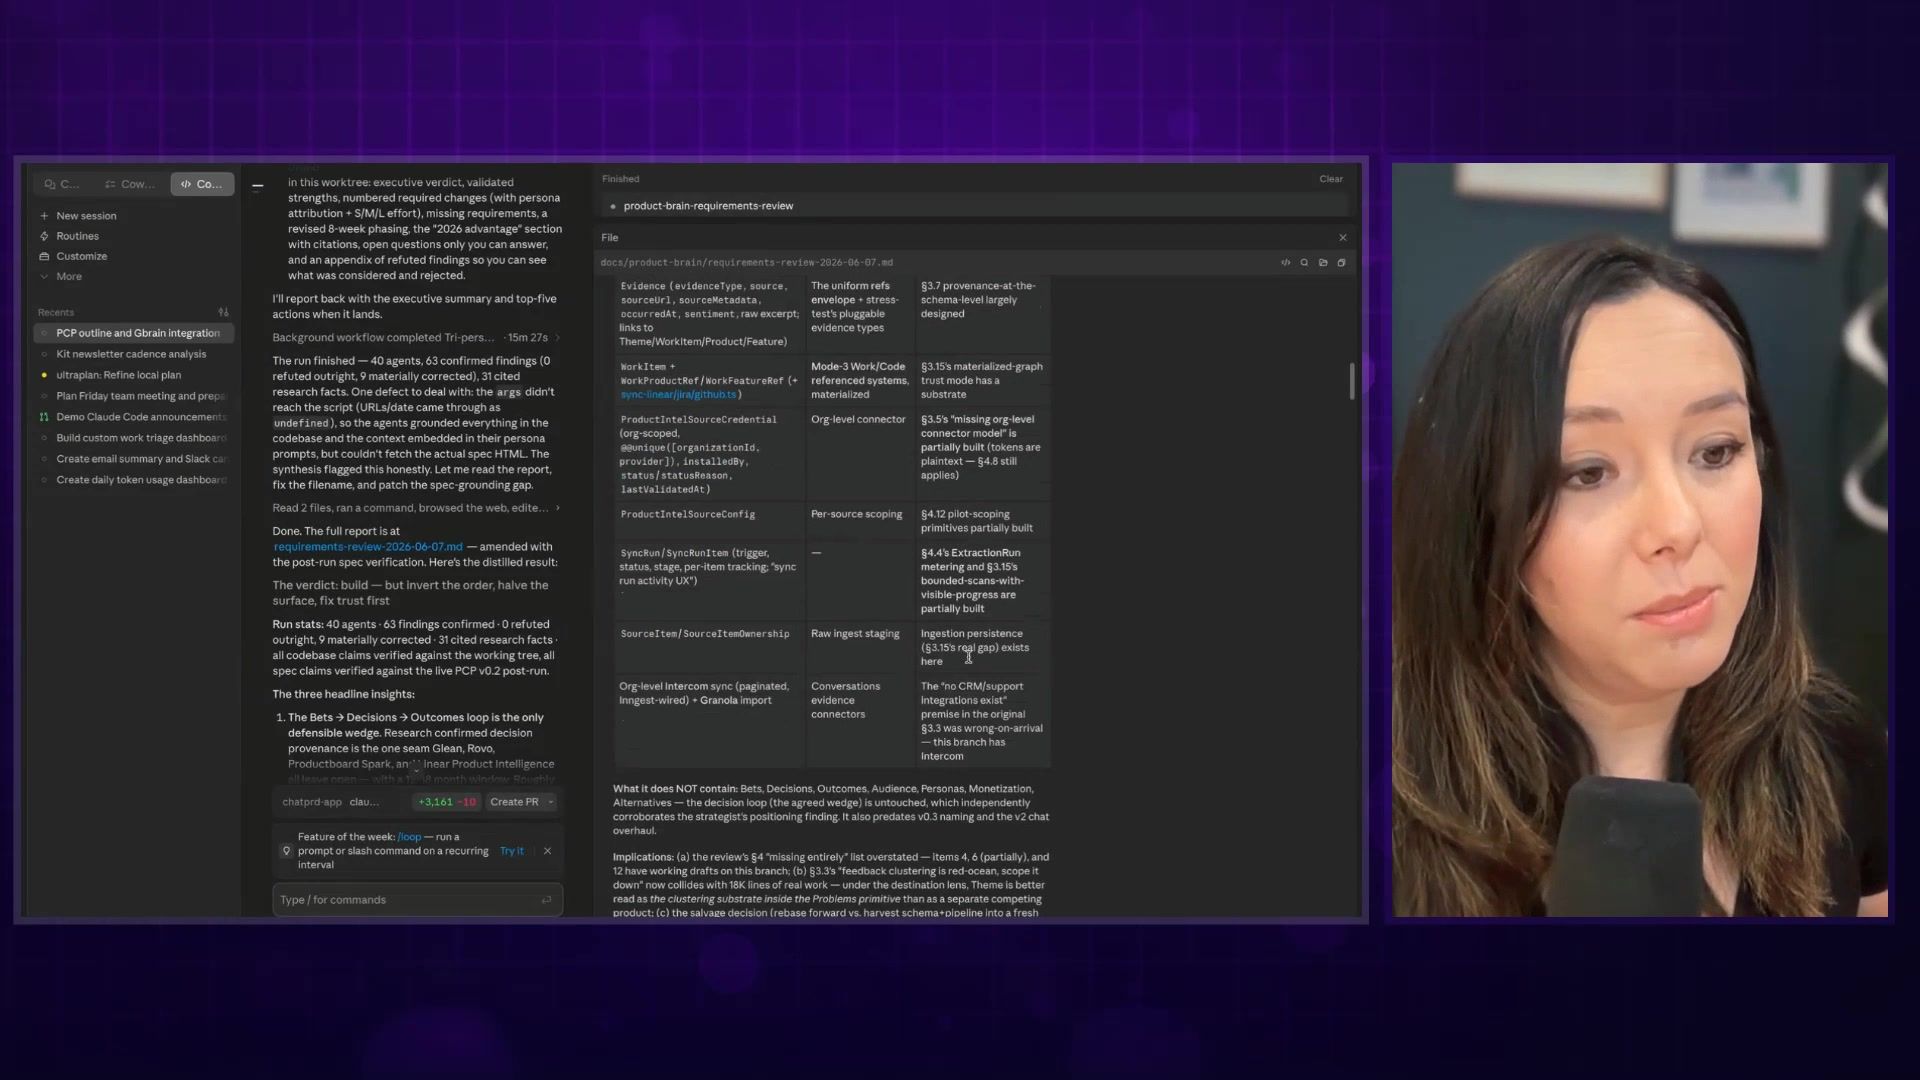This screenshot has height=1080, width=1920.
Task: Close the File panel
Action: click(1343, 238)
